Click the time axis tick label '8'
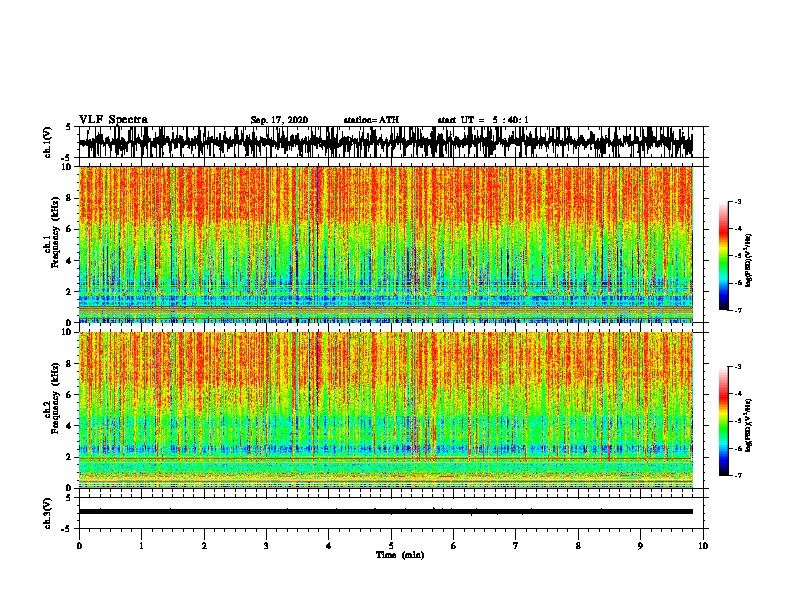The width and height of the screenshot is (792, 612). point(578,546)
